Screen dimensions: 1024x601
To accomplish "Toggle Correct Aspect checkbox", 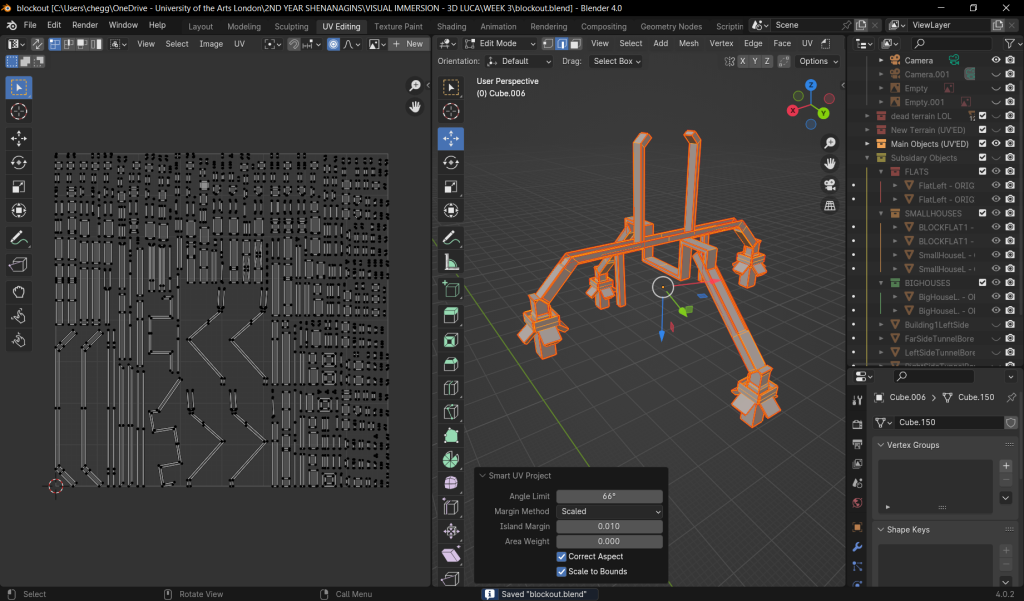I will (x=561, y=557).
